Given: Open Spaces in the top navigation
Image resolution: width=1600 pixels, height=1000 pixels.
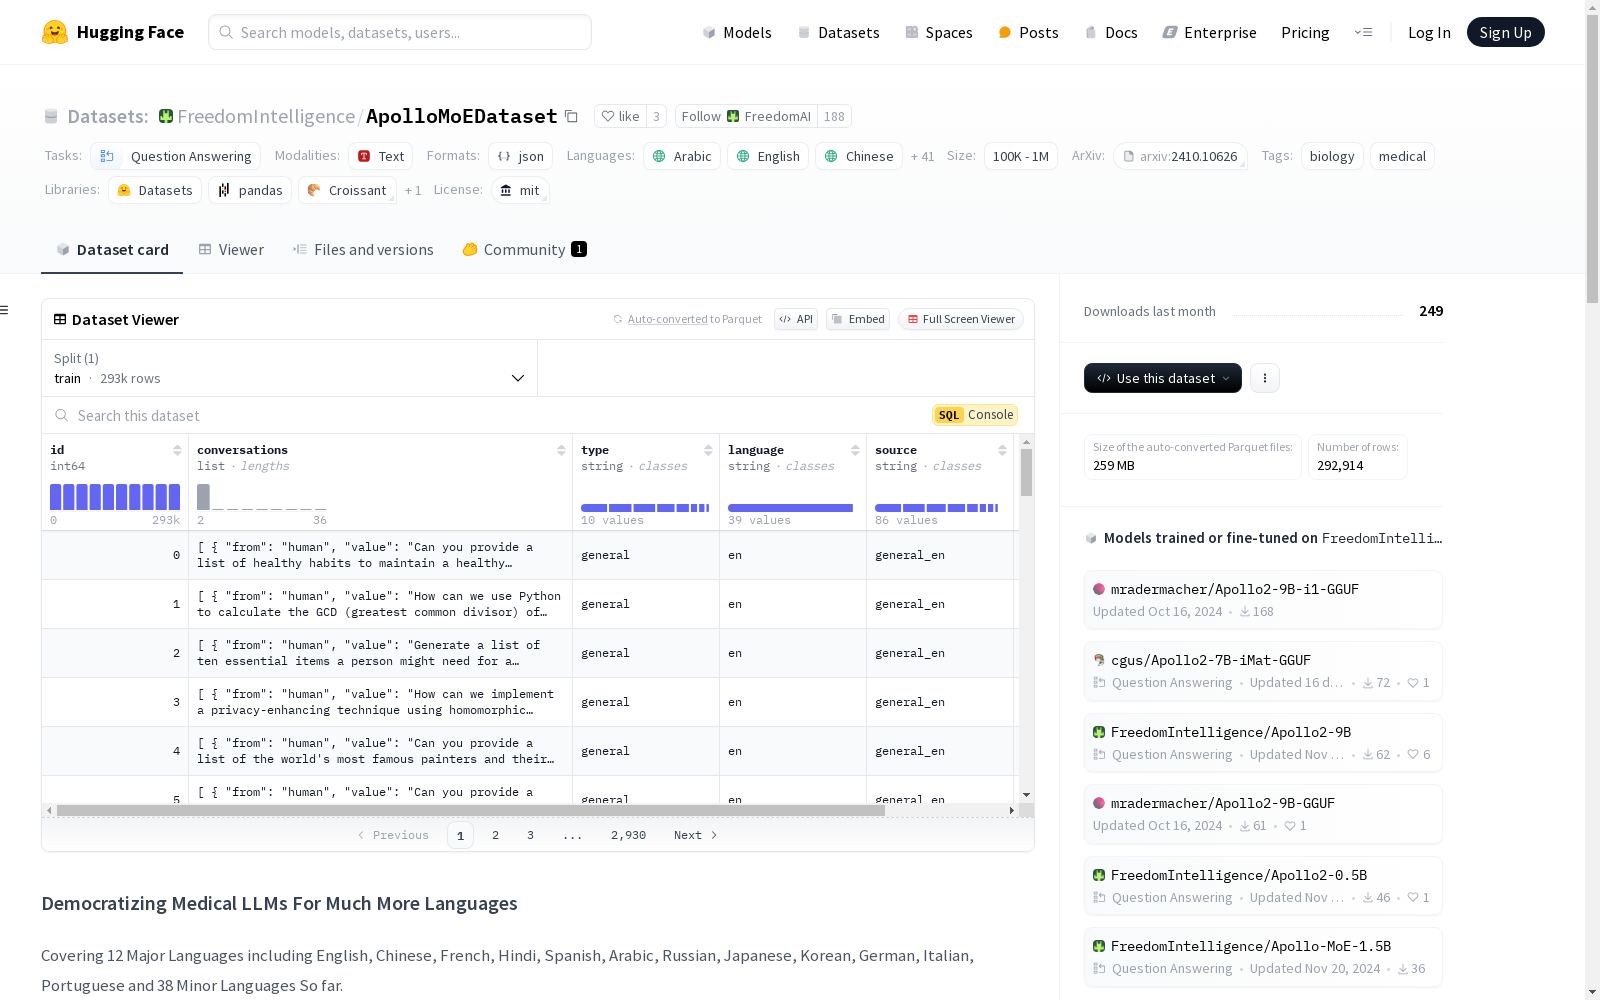Looking at the screenshot, I should [939, 32].
